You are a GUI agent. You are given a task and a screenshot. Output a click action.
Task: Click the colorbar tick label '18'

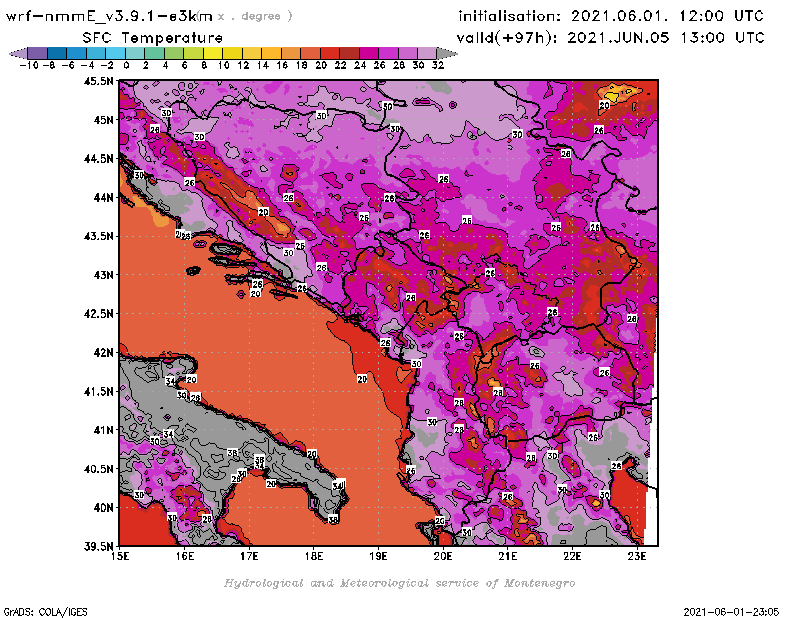click(x=301, y=65)
